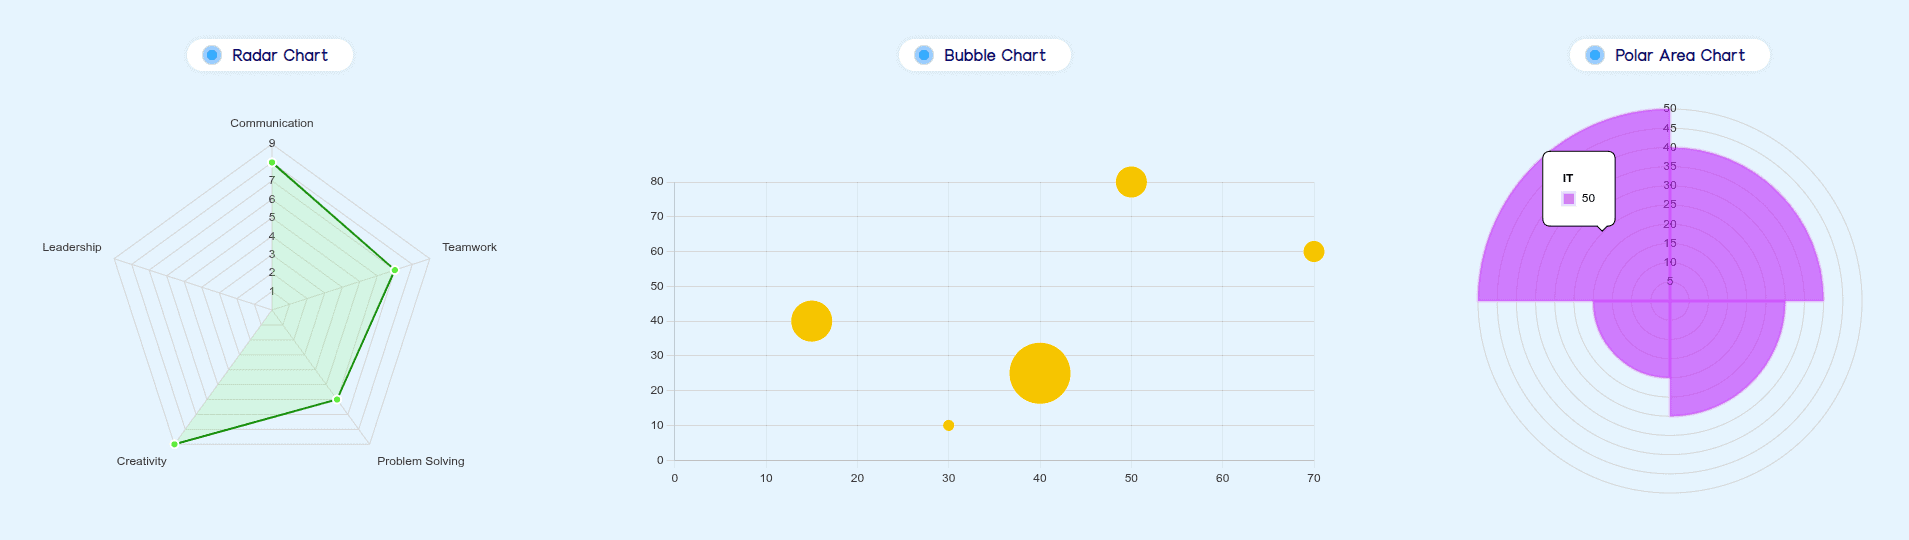Click the Teamwork data point on radar

click(x=395, y=270)
